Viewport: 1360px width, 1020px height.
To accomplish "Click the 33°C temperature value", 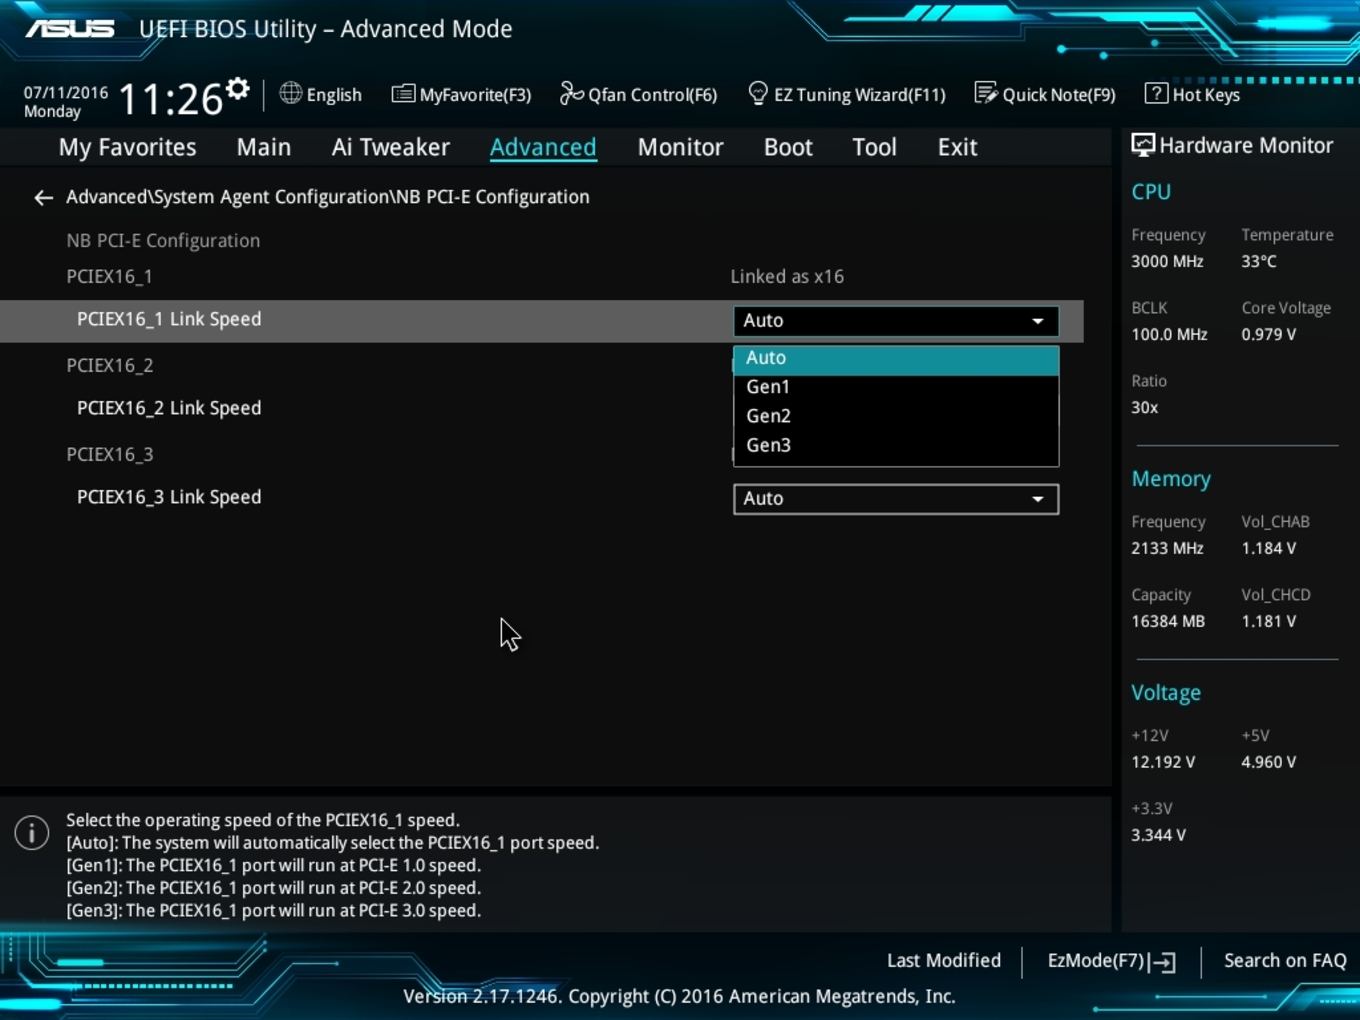I will (x=1259, y=261).
